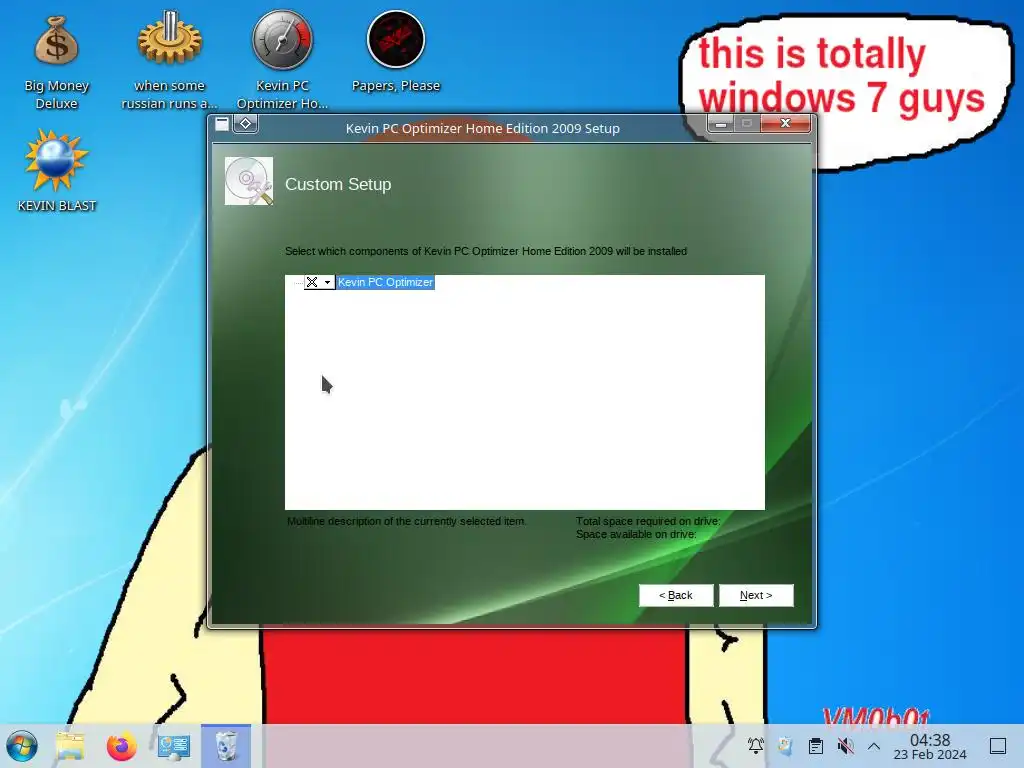This screenshot has width=1024, height=768.
Task: Open Papers, Please desktop icon
Action: click(396, 52)
